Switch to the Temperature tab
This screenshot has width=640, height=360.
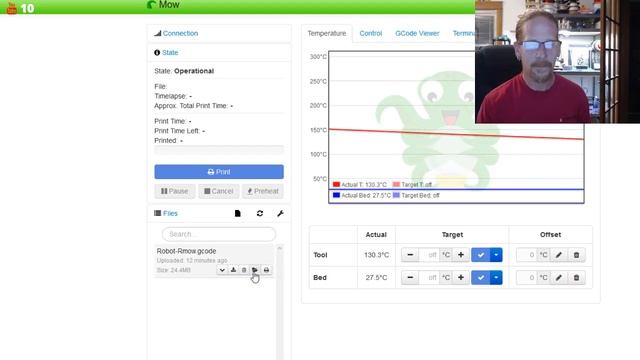(327, 33)
